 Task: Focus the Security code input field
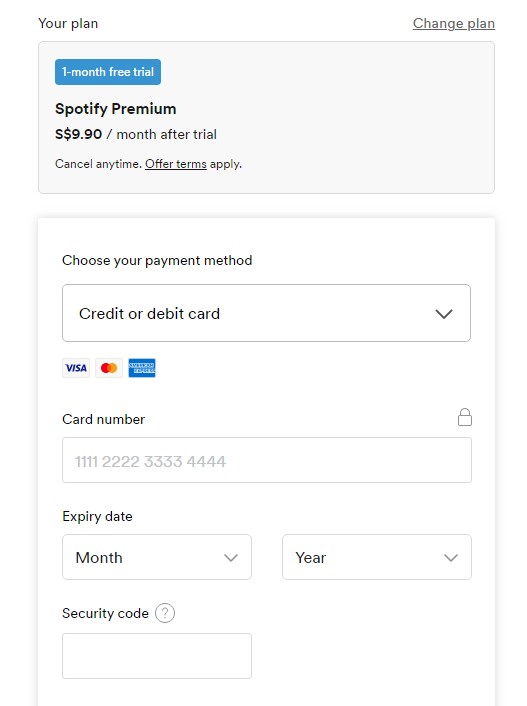point(157,656)
